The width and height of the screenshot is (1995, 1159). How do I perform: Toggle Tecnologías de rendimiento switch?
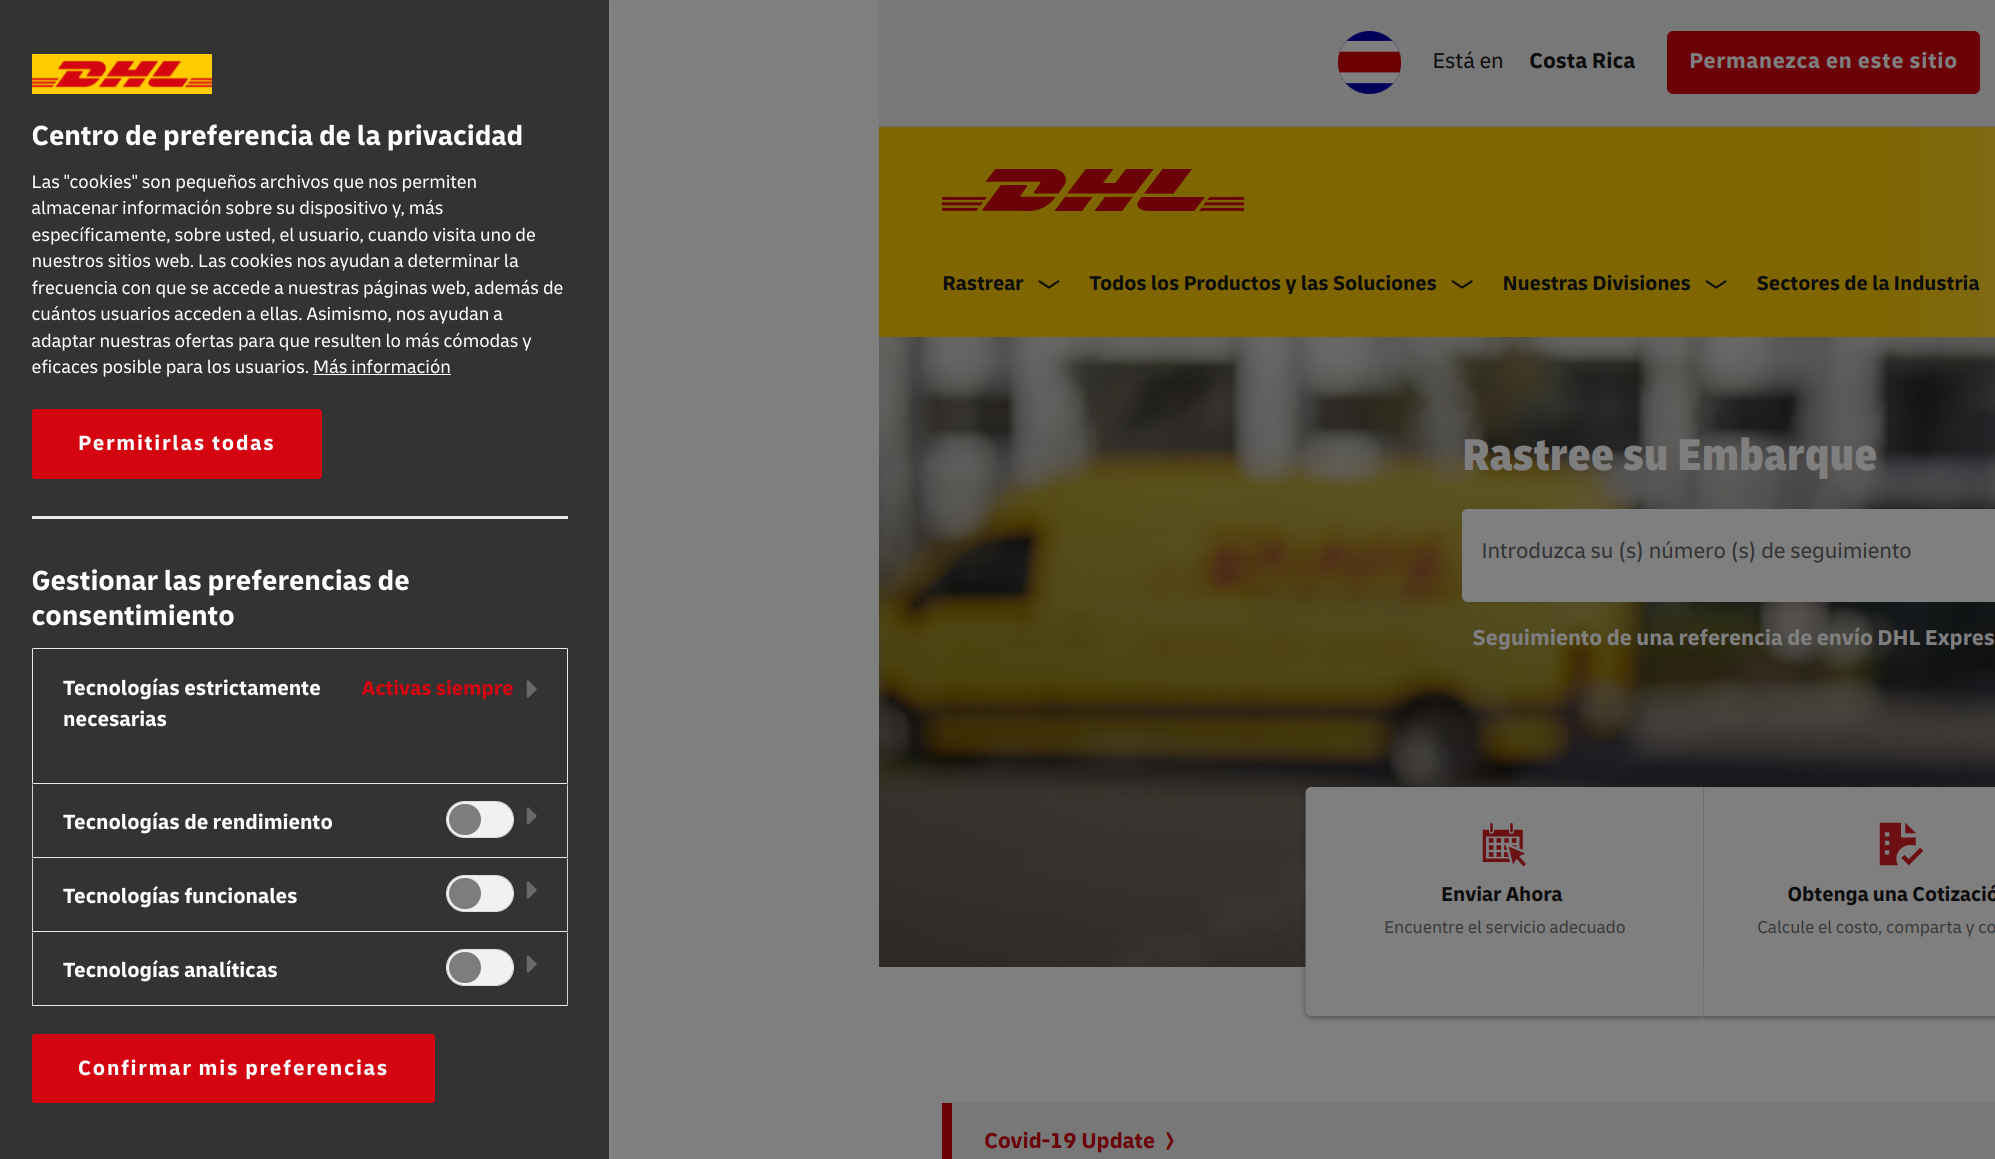coord(480,820)
